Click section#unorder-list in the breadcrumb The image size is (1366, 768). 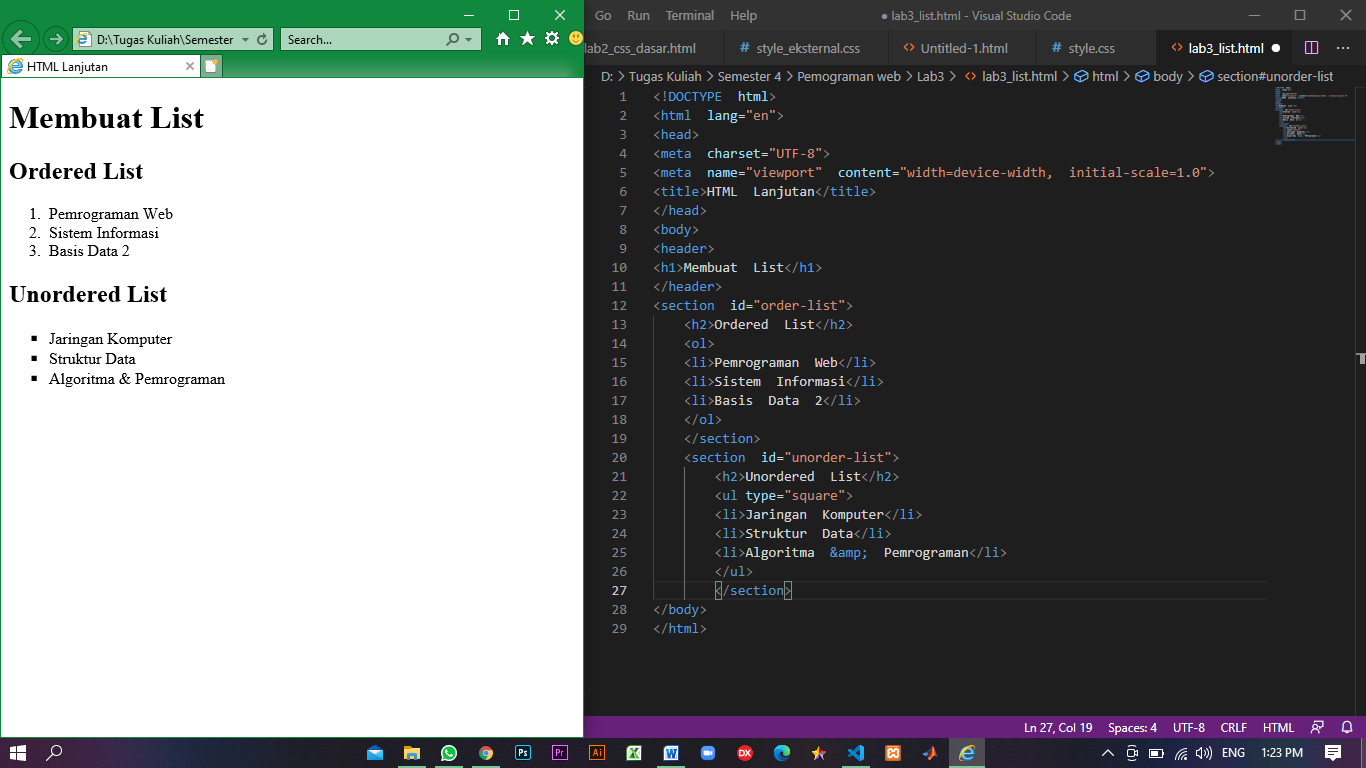click(1266, 76)
